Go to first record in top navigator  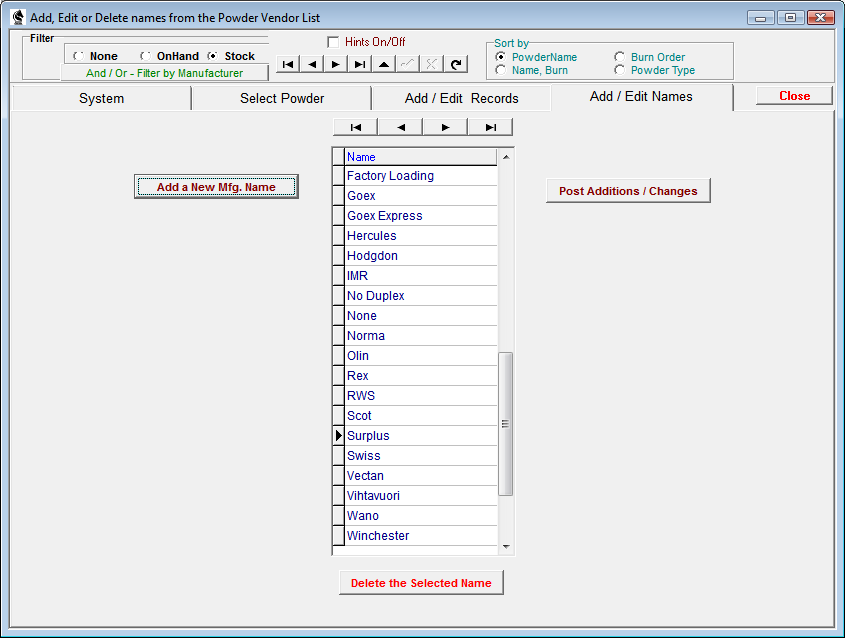point(288,64)
